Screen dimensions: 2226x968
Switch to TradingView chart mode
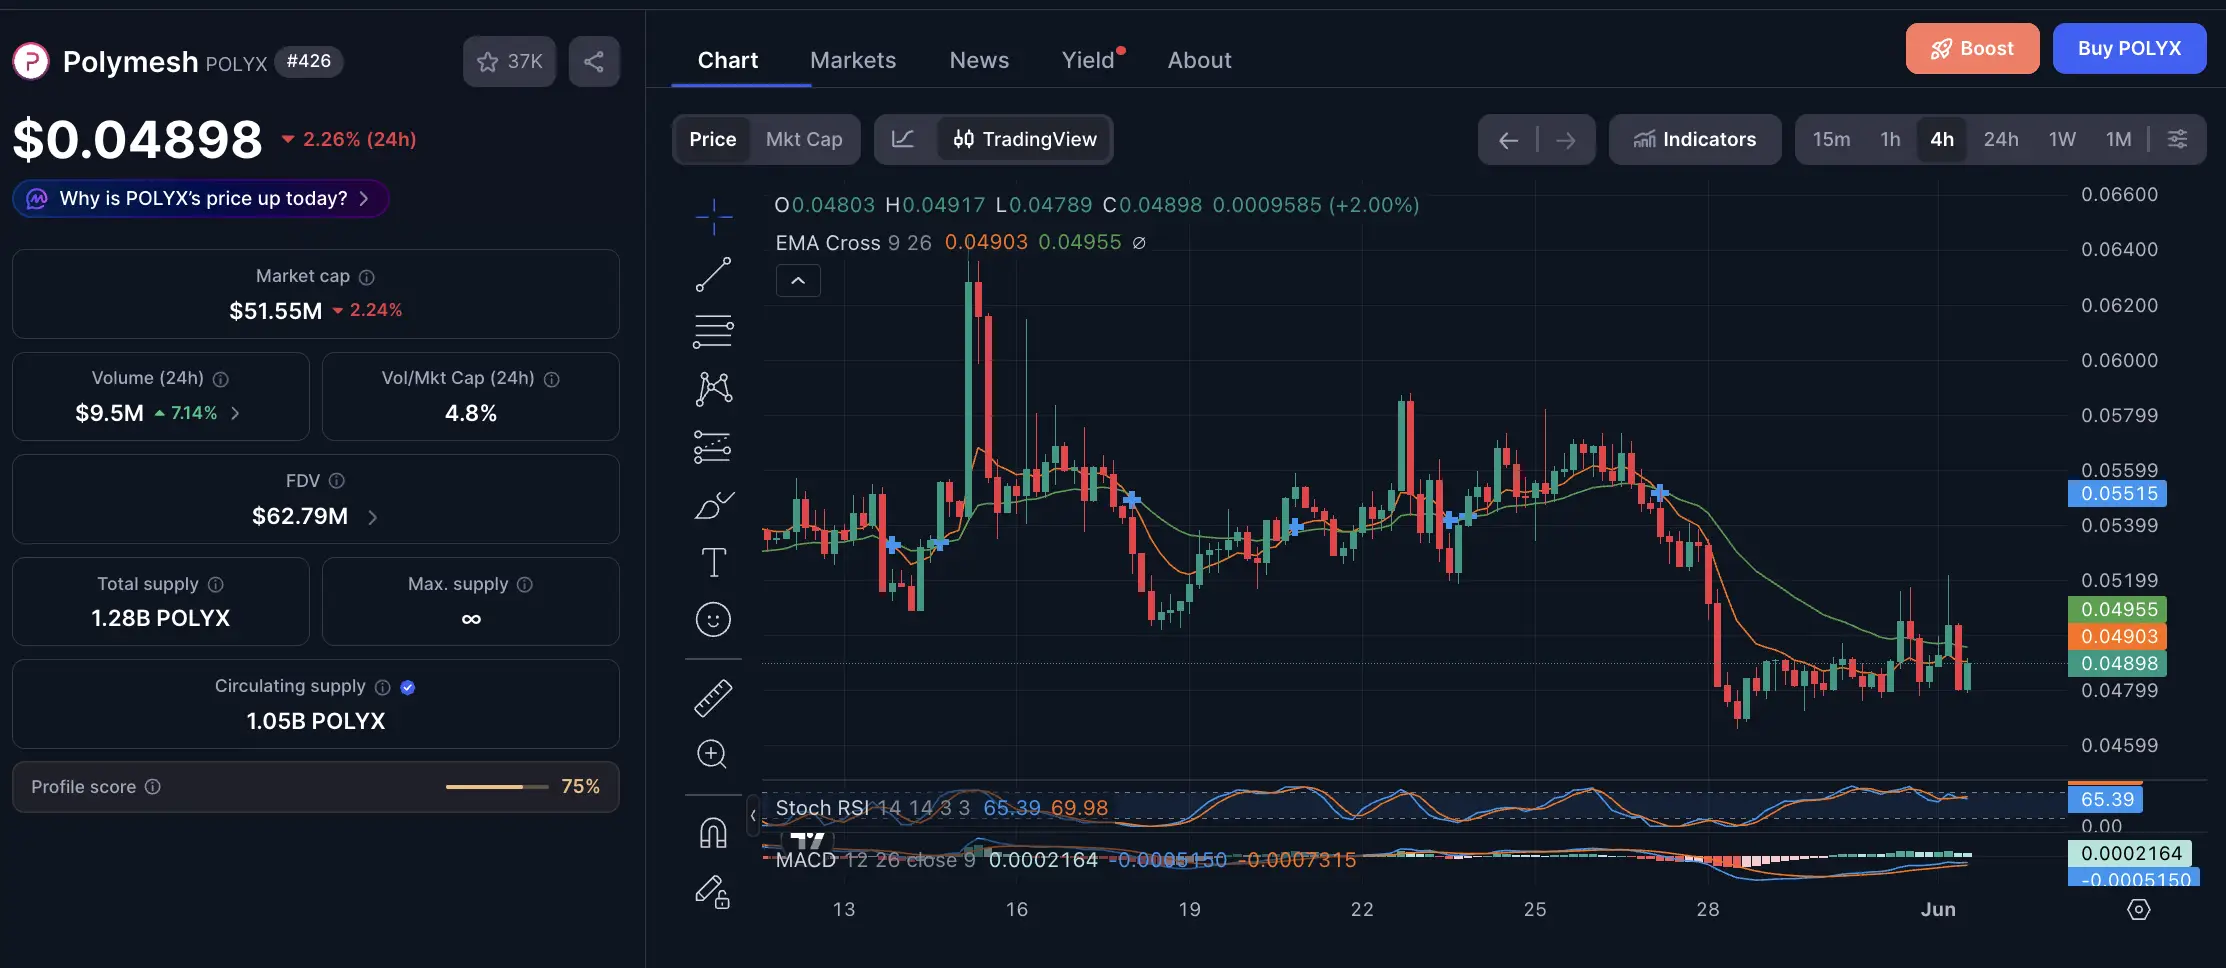tap(1025, 139)
